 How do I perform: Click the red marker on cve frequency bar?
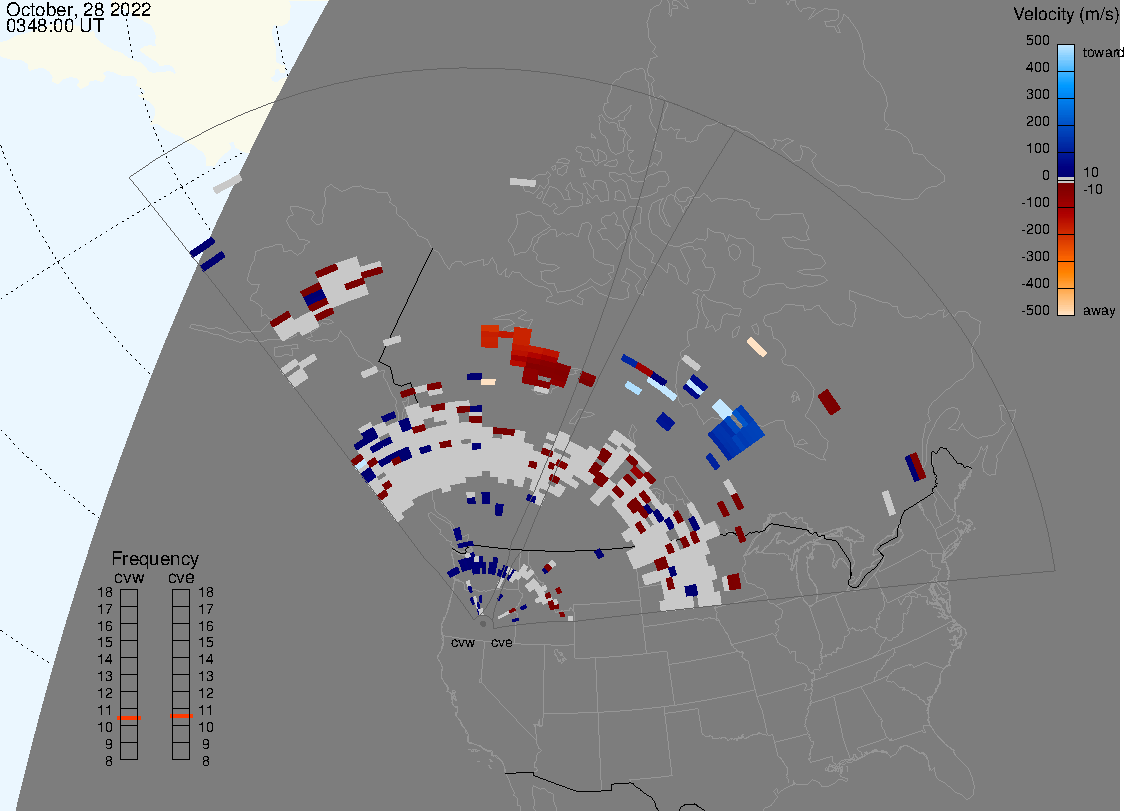[x=181, y=716]
